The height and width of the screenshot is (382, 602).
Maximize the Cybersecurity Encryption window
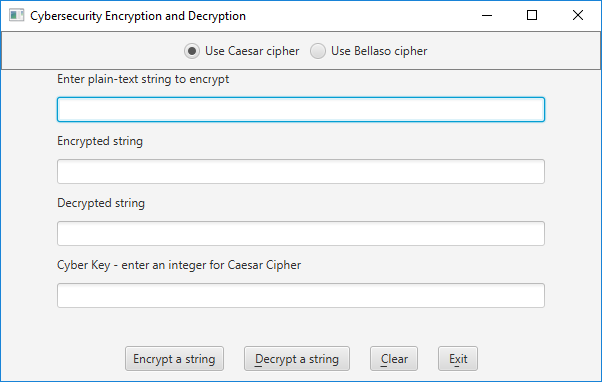click(532, 15)
